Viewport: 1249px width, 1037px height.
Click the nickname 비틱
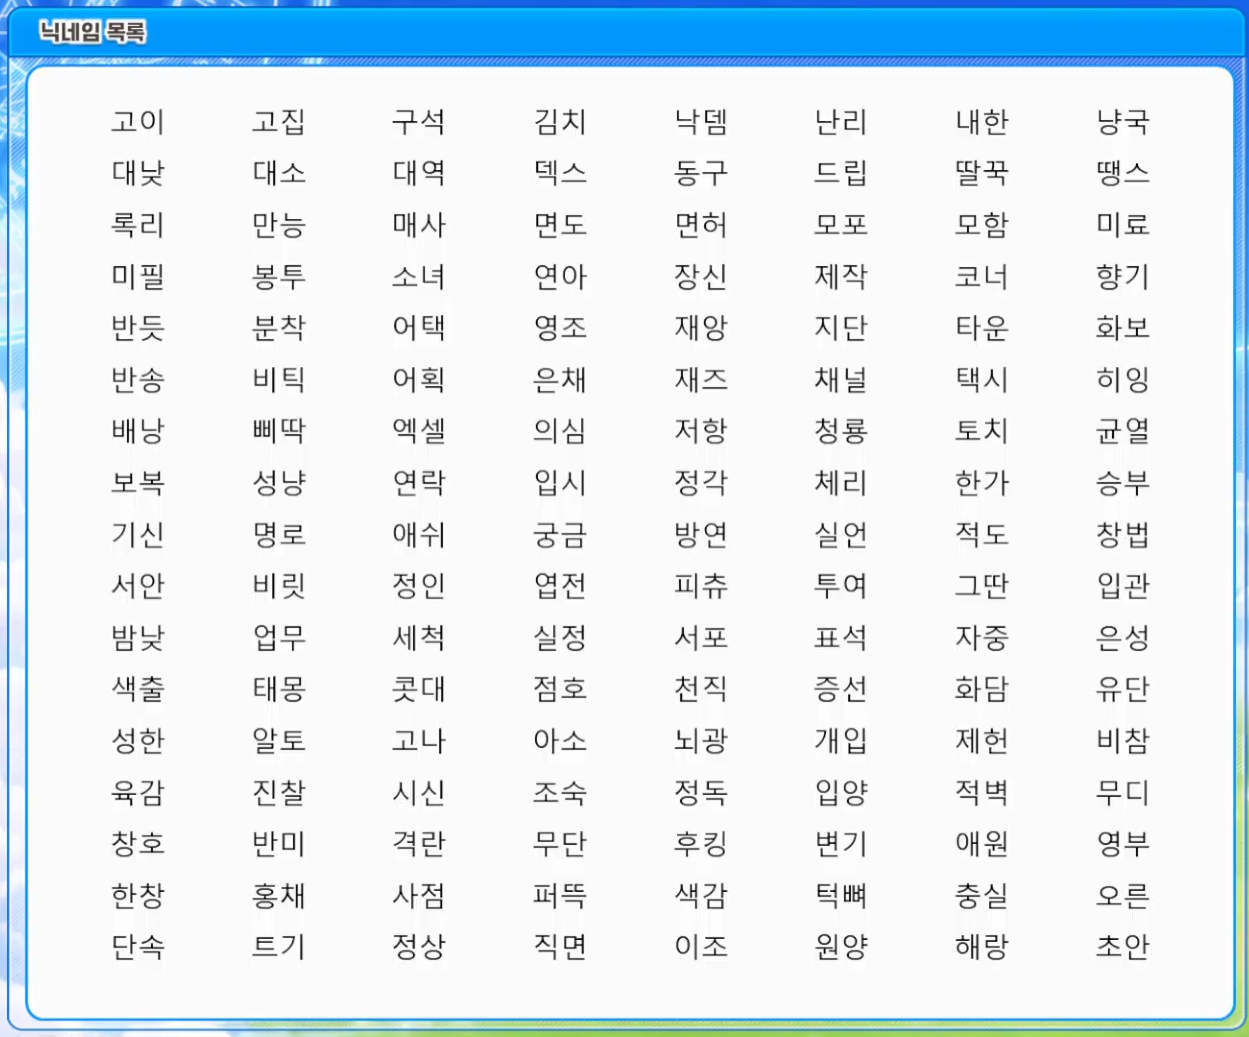click(279, 380)
